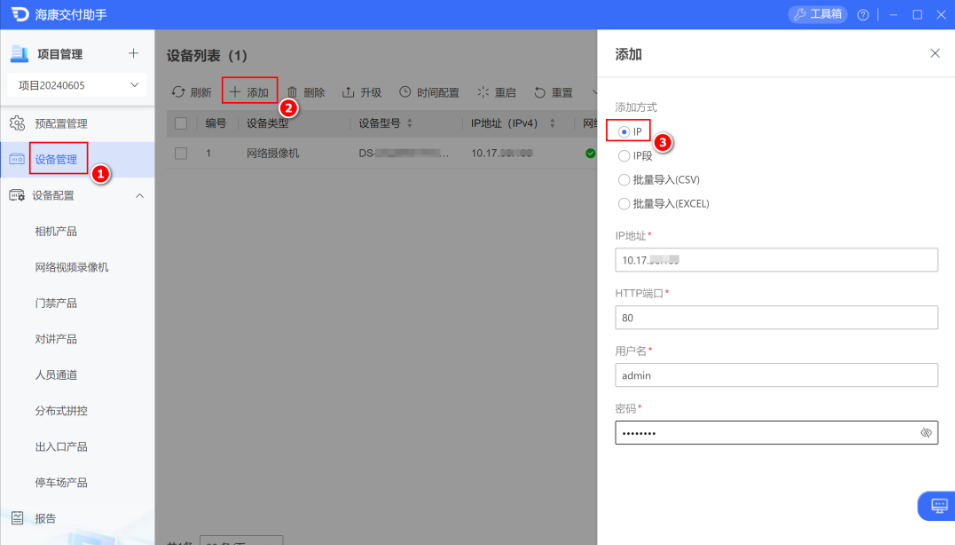Viewport: 955px width, 545px height.
Task: Click the 设备类型 column header
Action: pos(267,124)
